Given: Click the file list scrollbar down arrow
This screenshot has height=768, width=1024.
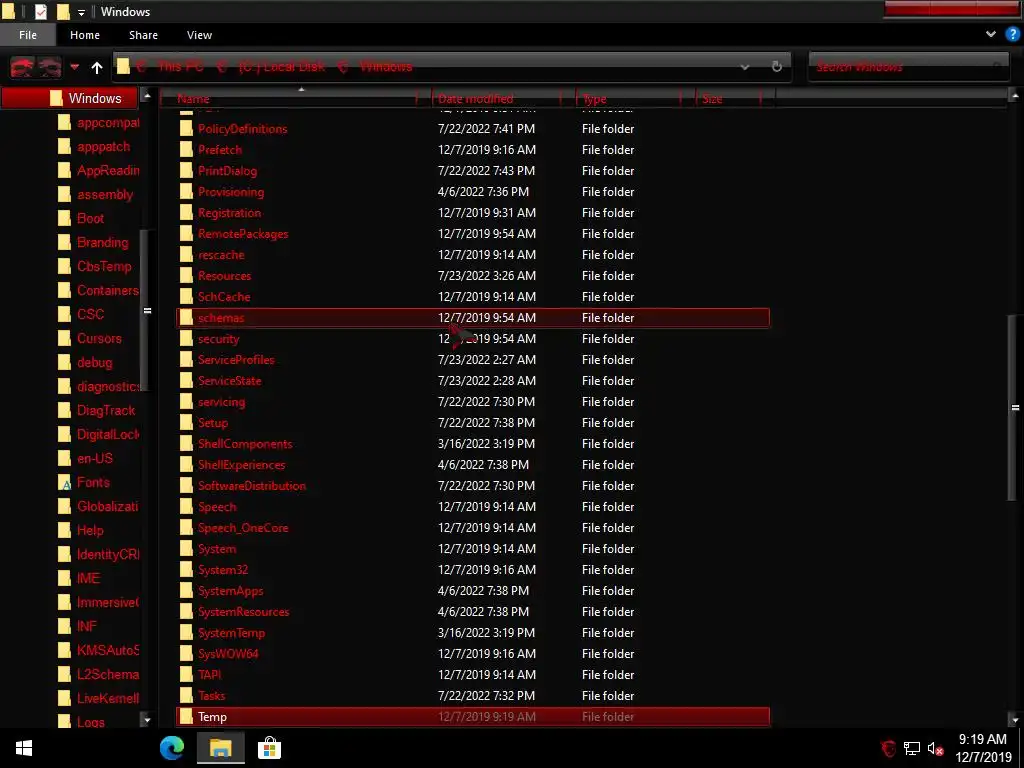Looking at the screenshot, I should coord(1015,720).
